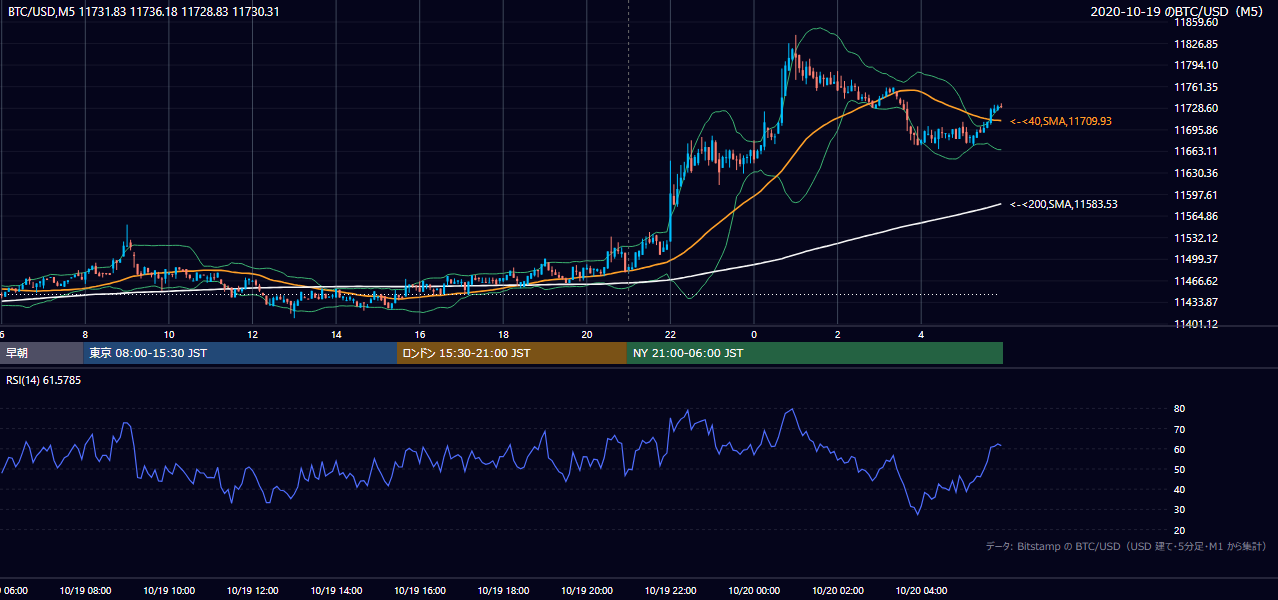The image size is (1278, 600).
Task: Click the 10/19 12:00 date label
Action: pos(253,591)
